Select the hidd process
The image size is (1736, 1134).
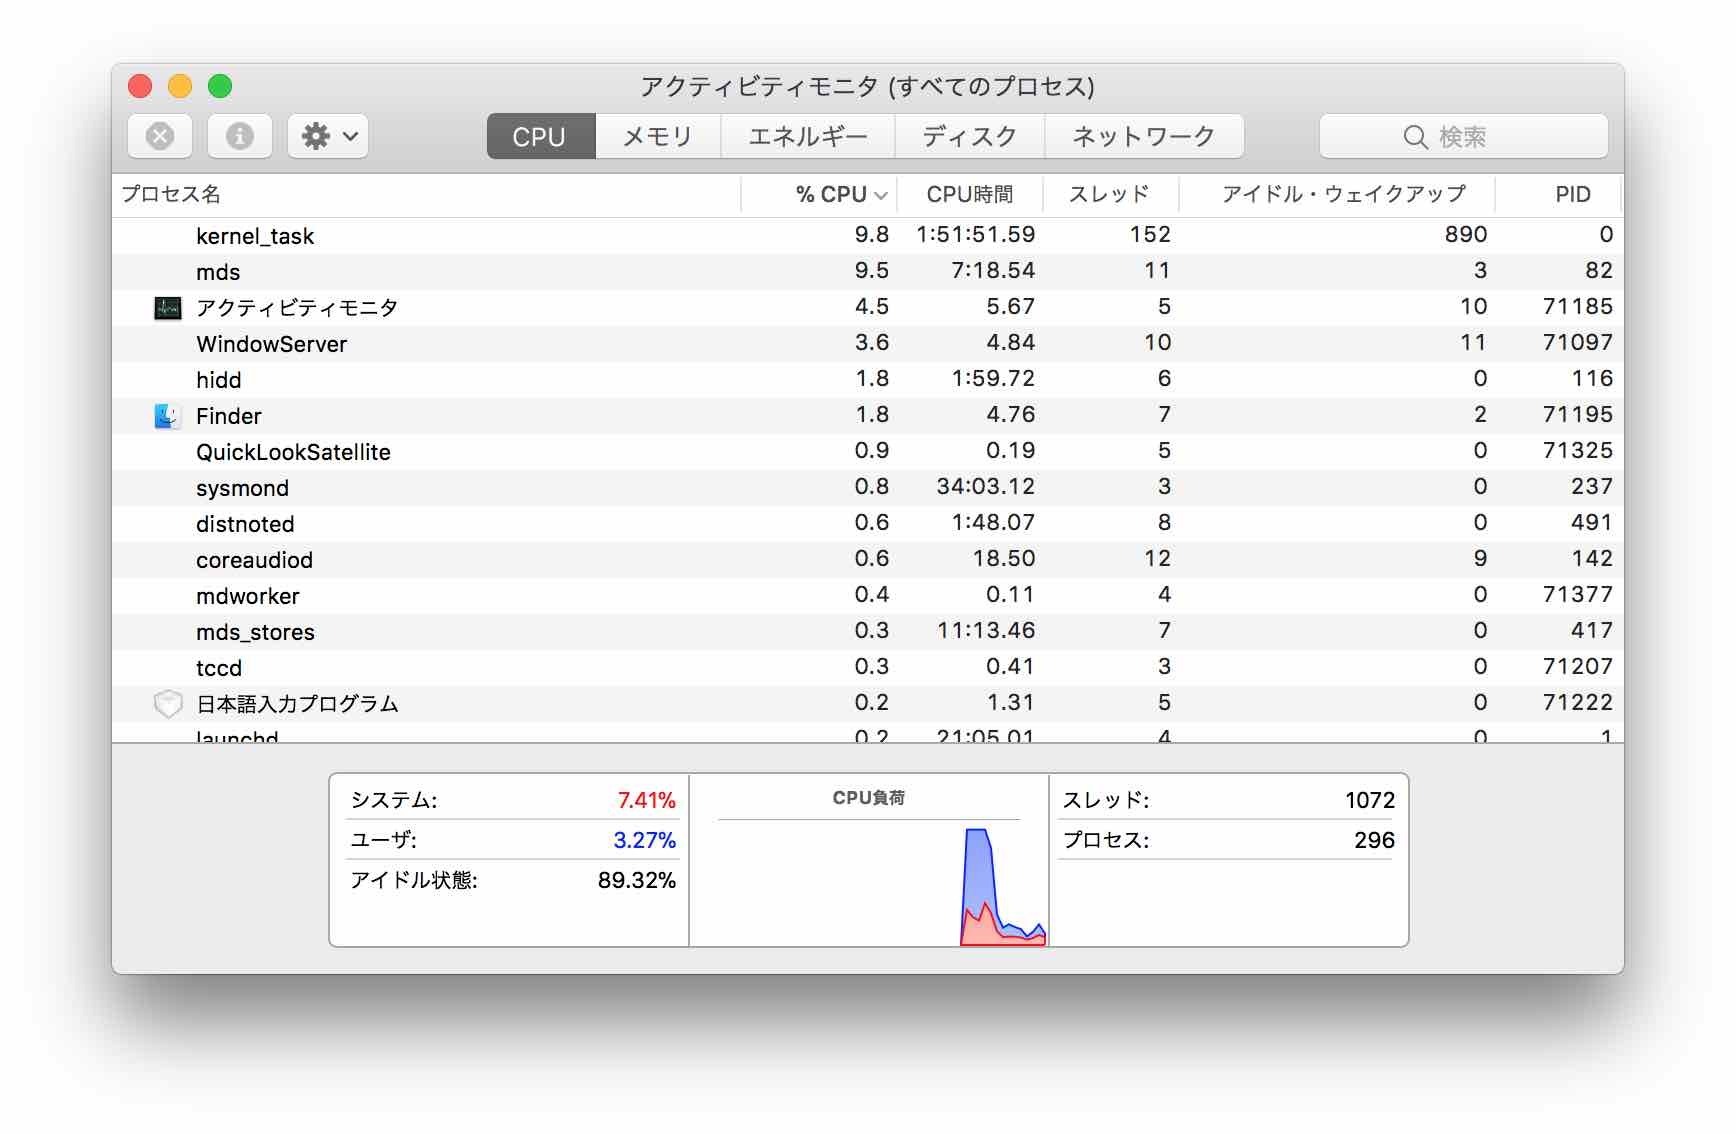click(218, 380)
